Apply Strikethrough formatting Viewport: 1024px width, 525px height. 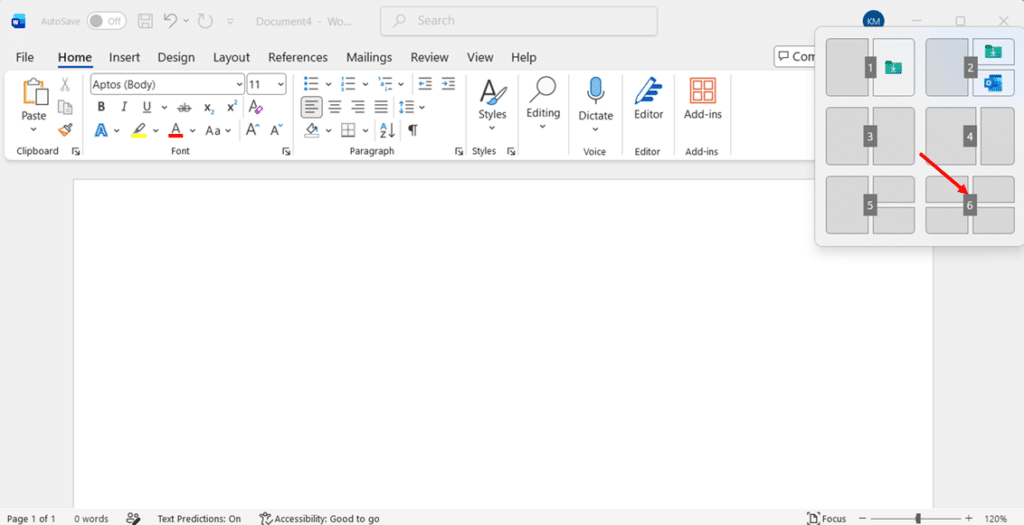pyautogui.click(x=185, y=107)
